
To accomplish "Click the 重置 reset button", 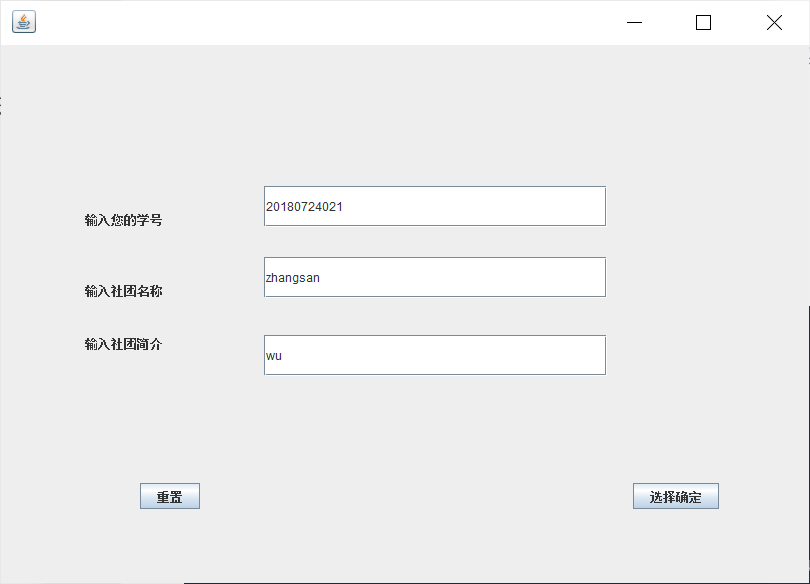I will (x=169, y=496).
